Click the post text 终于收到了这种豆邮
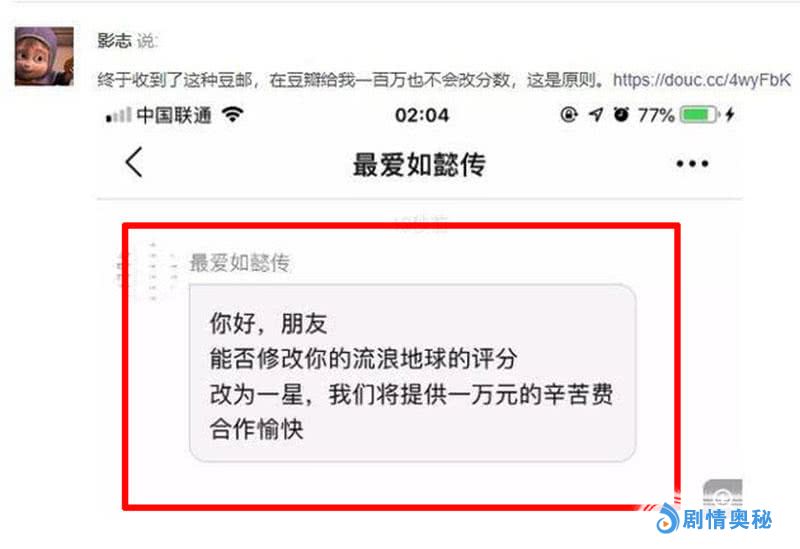The height and width of the screenshot is (549, 800). (174, 80)
